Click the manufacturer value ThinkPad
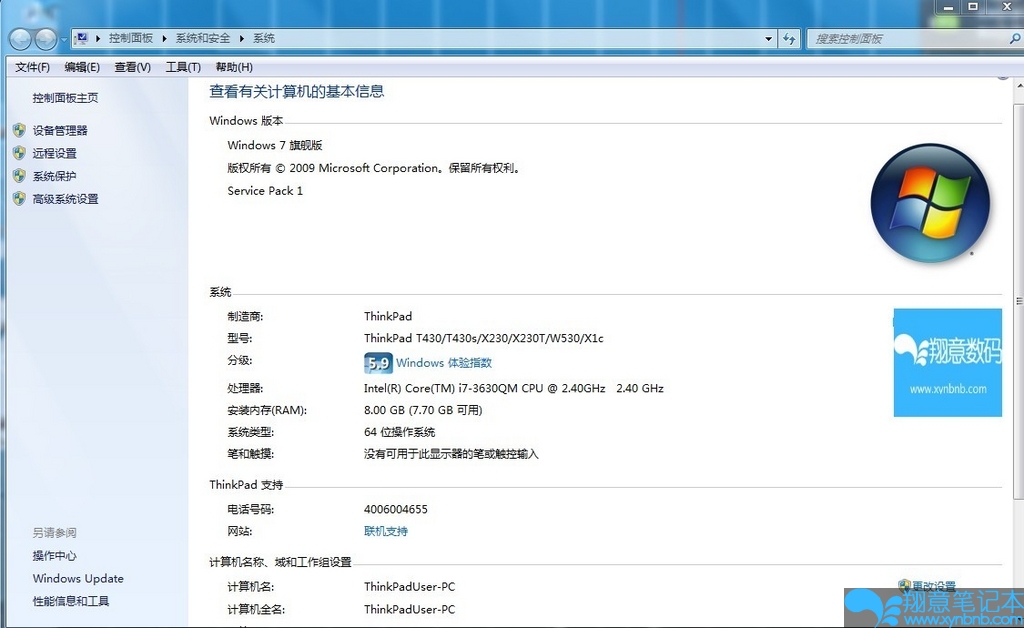Image resolution: width=1024 pixels, height=628 pixels. 388,316
